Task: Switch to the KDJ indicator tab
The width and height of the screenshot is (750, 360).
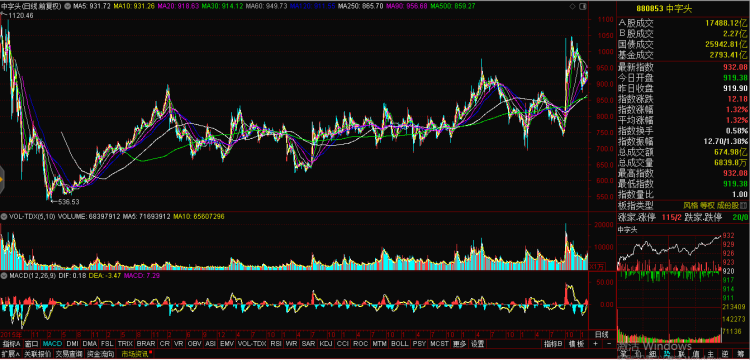Action: pos(326,344)
